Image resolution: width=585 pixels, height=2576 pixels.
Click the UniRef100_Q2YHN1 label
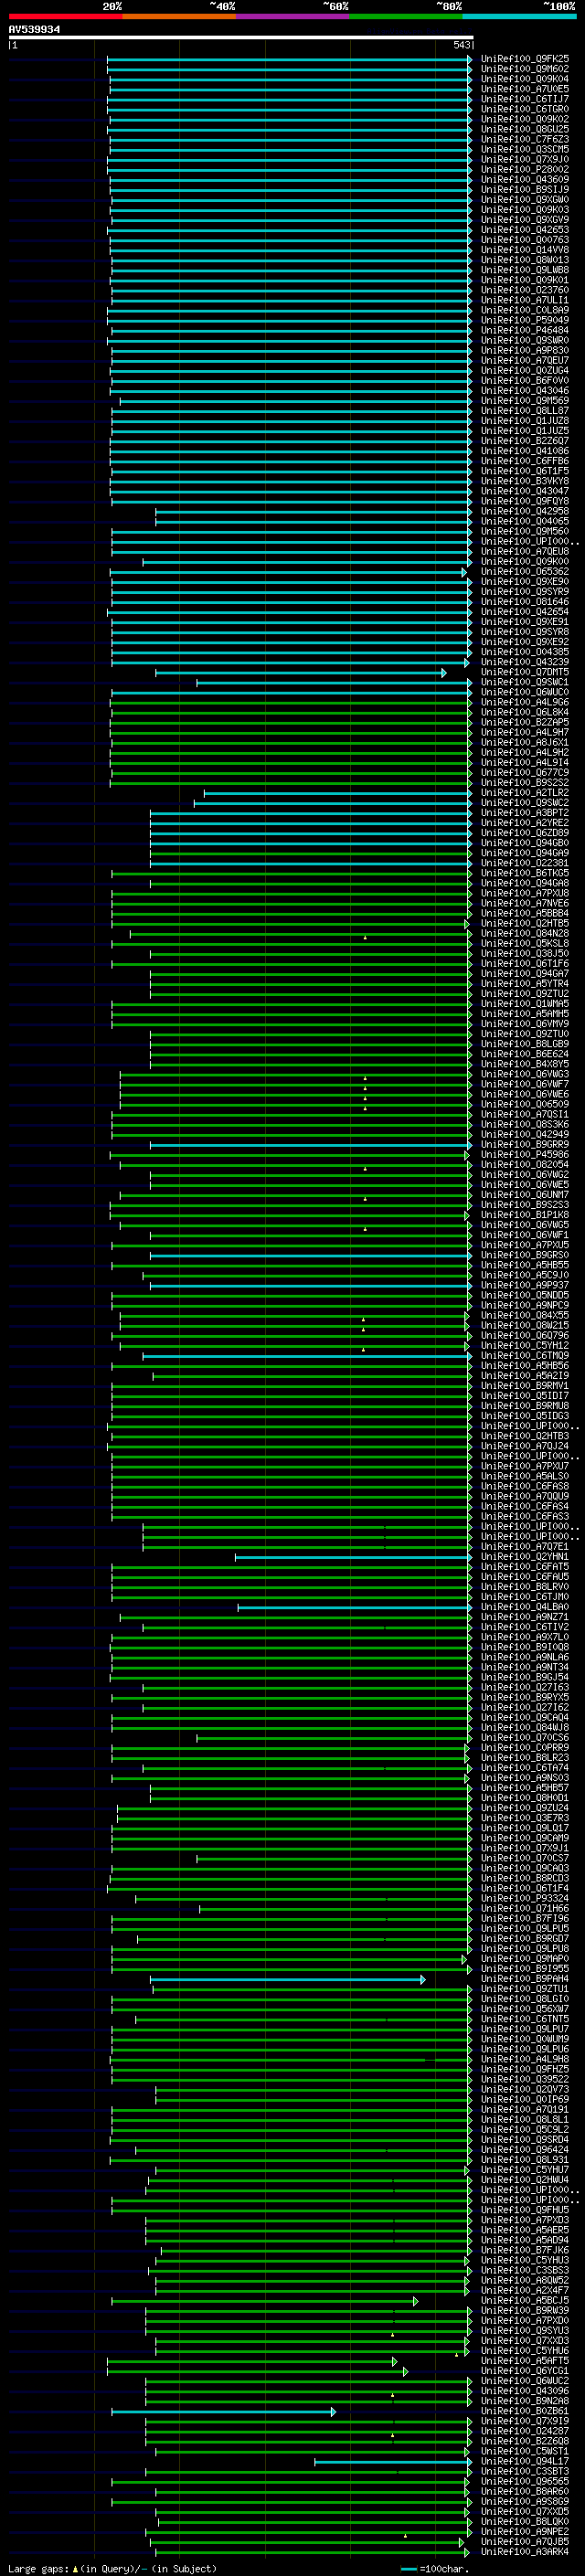[525, 1558]
